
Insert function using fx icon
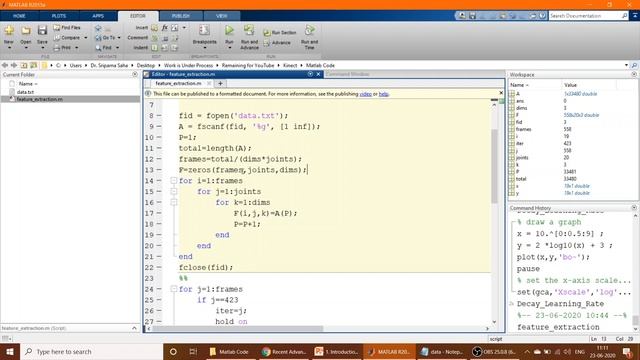coord(164,27)
